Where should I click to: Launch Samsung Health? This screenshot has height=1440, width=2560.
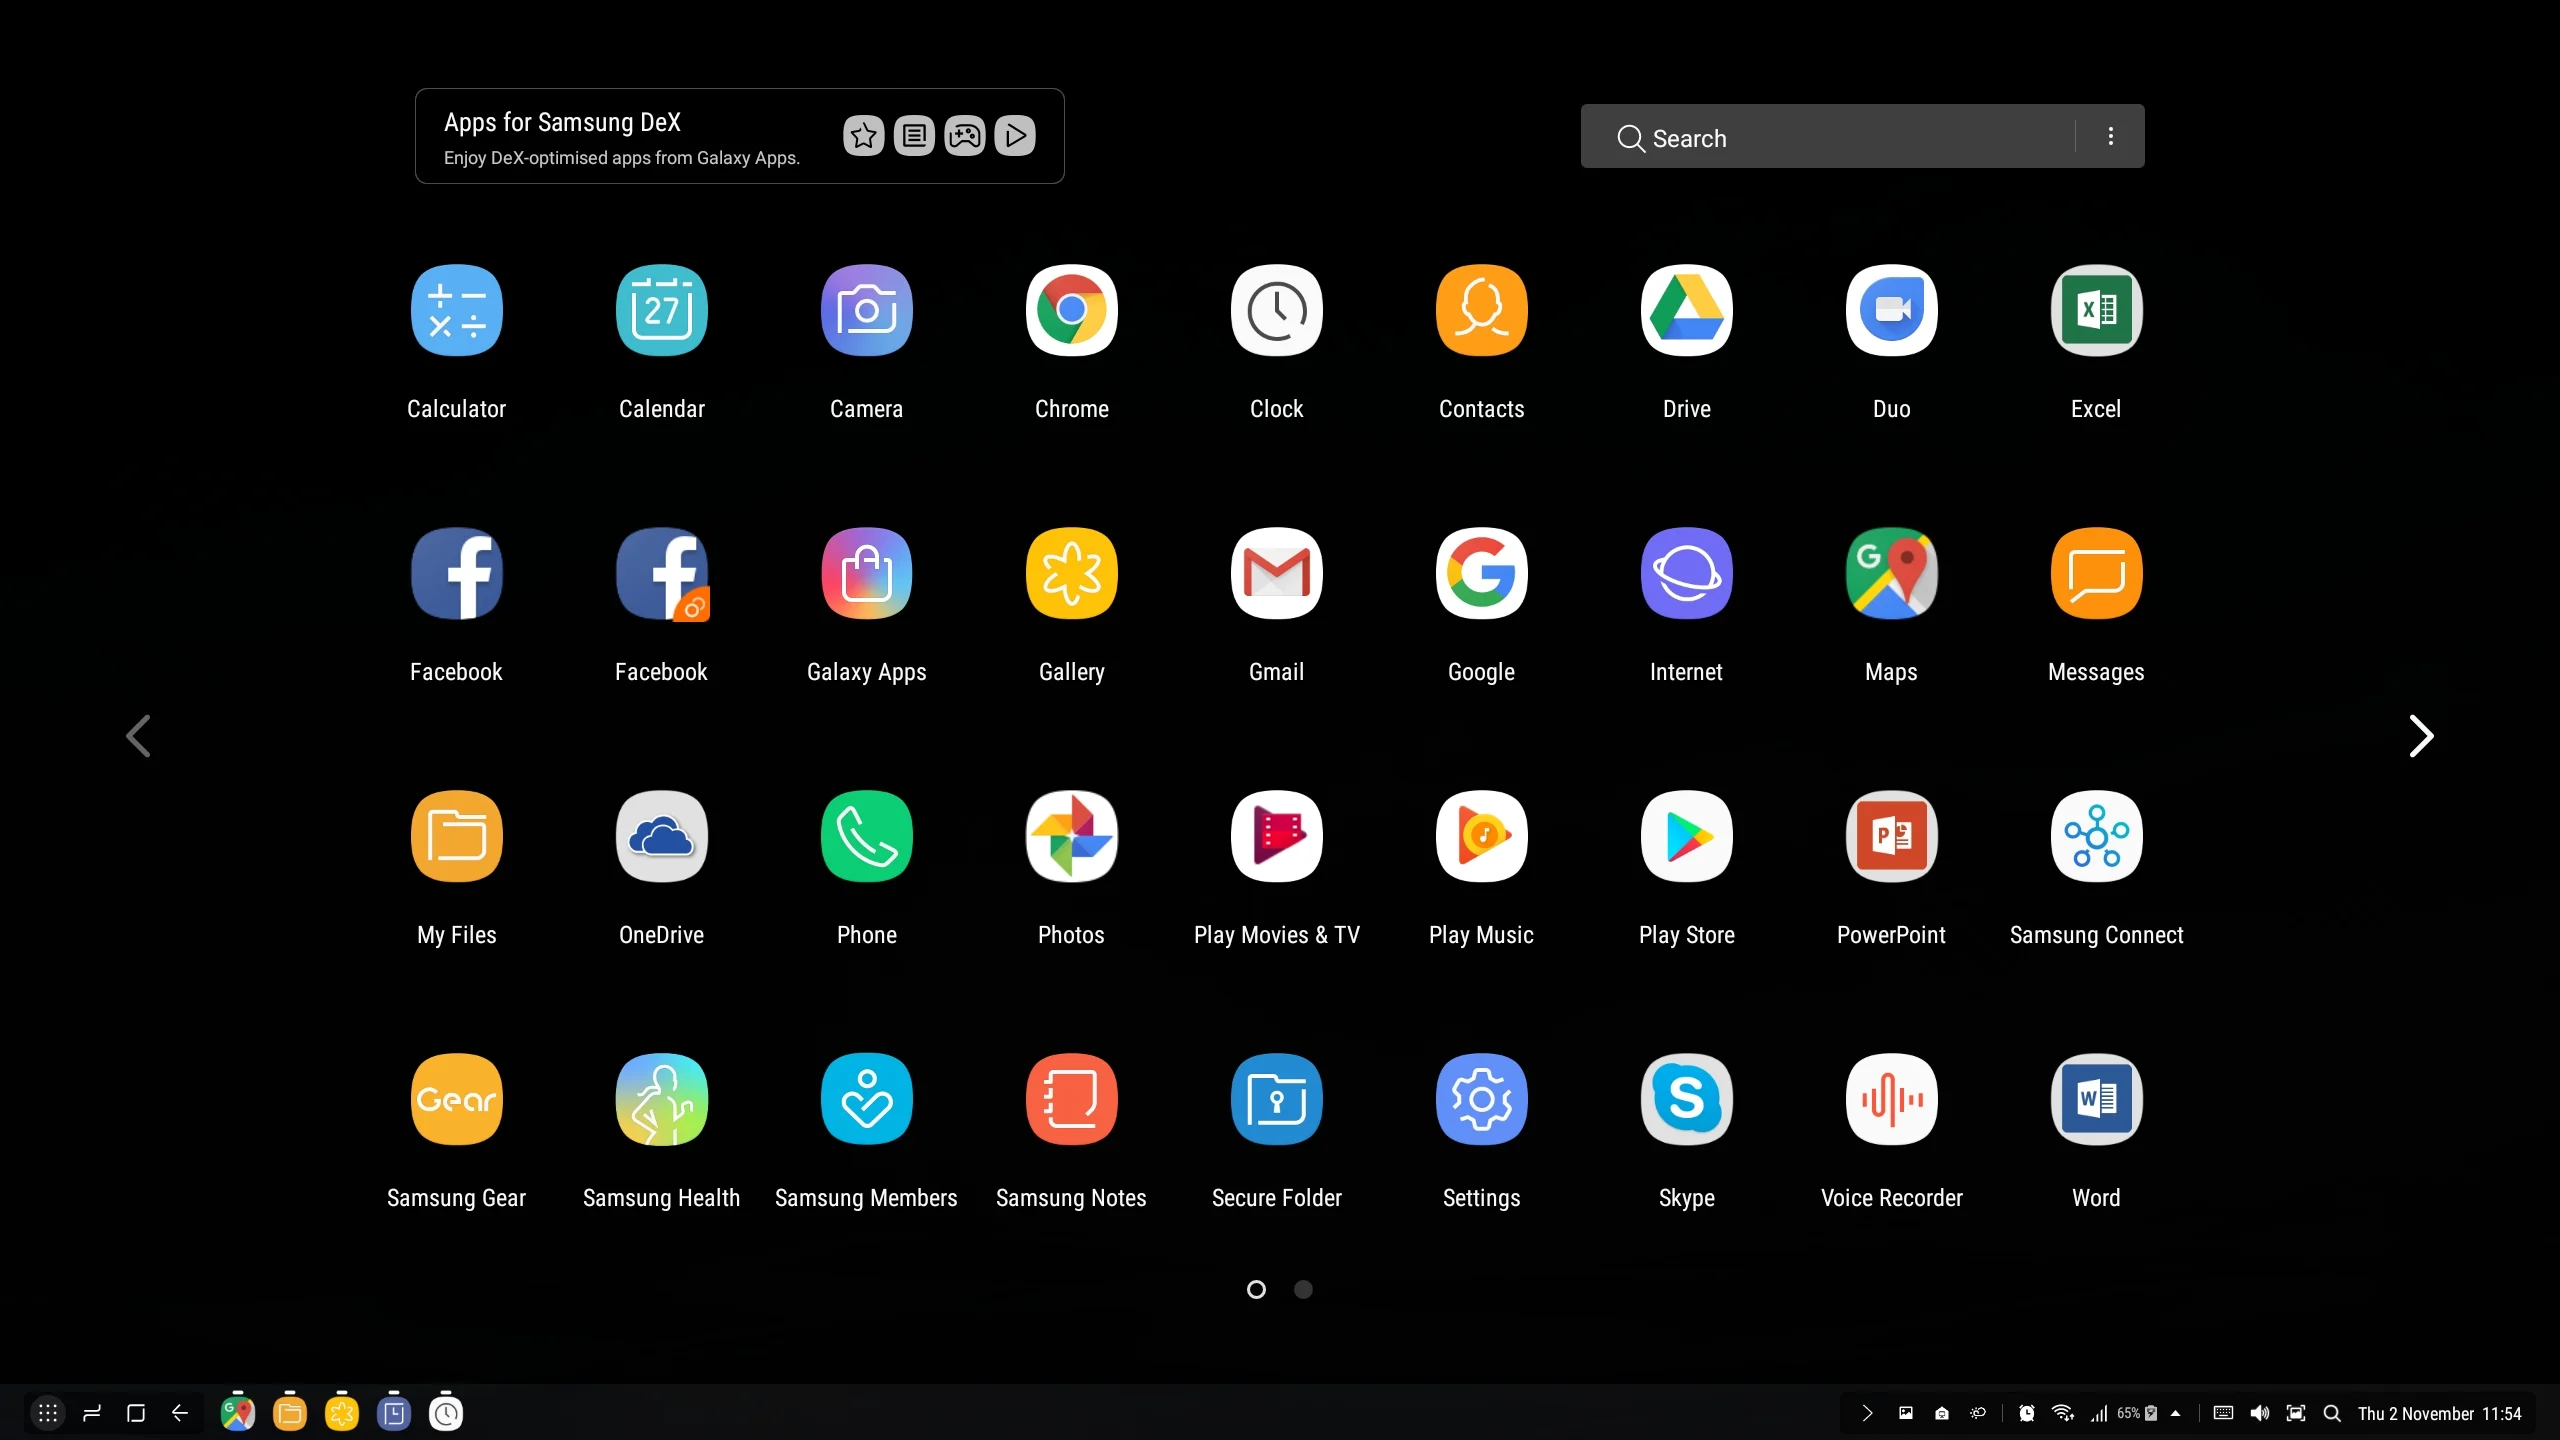pos(662,1099)
